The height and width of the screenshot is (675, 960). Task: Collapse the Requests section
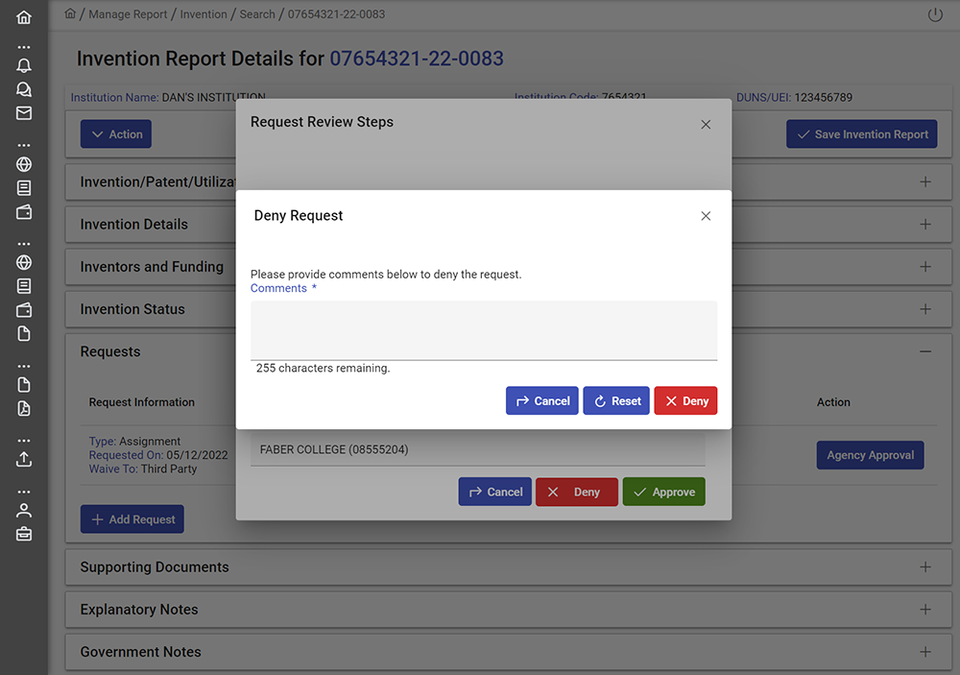coord(924,351)
